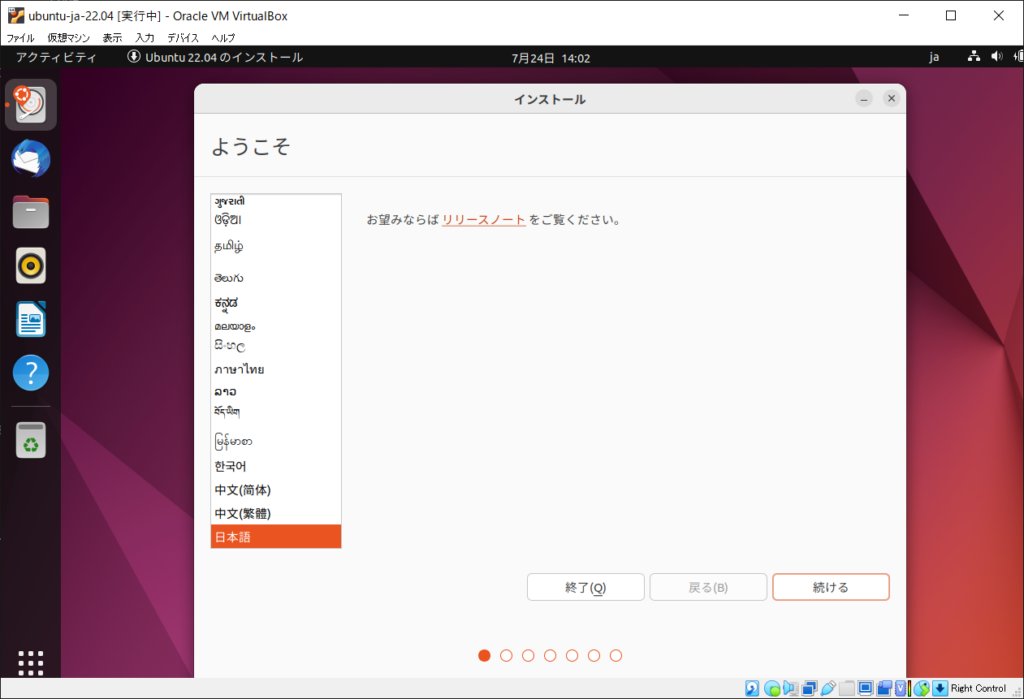Screen dimensions: 1024x699
Task: Select Tibetan in the language list
Action: 276,412
